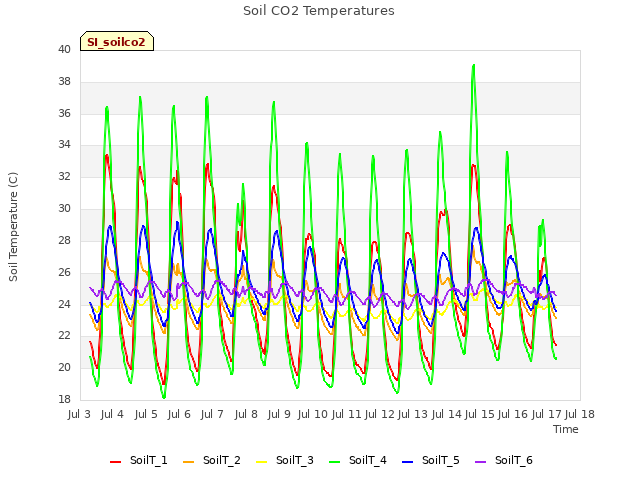Click the SoilT_1 red legend swatch
Viewport: 640px width, 480px height.
(x=116, y=462)
